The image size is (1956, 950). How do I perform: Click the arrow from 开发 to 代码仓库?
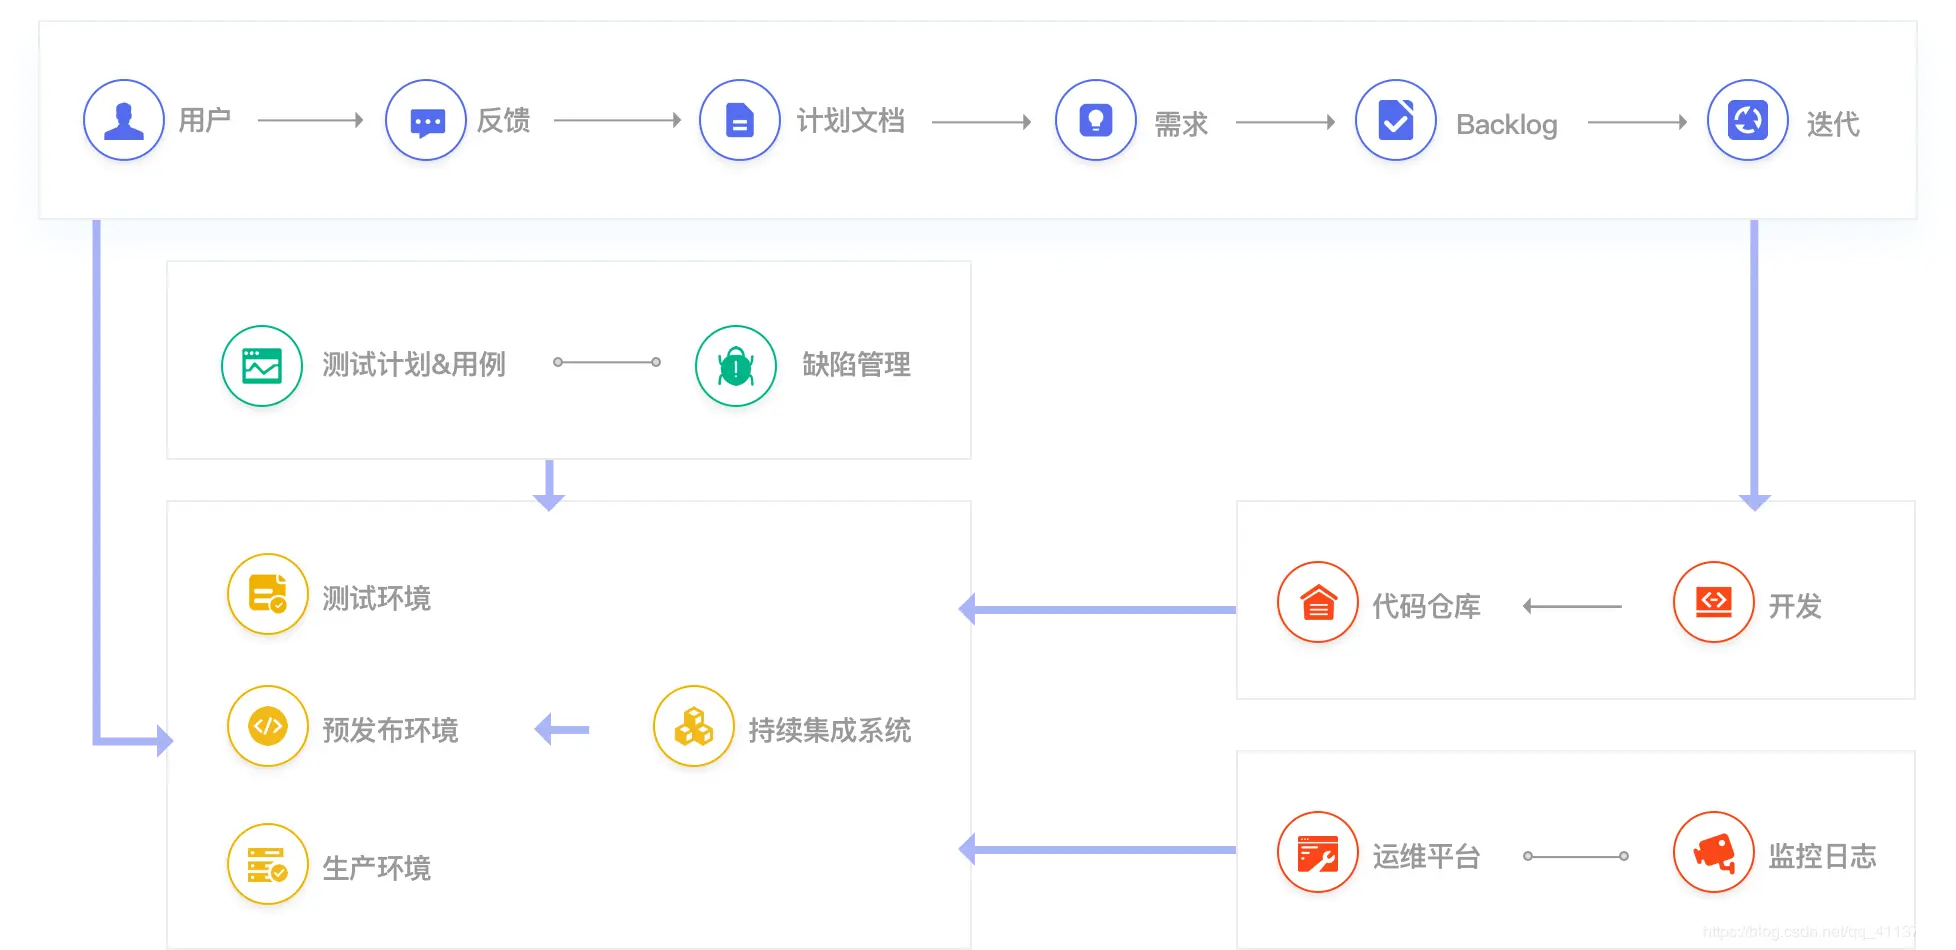pyautogui.click(x=1573, y=603)
